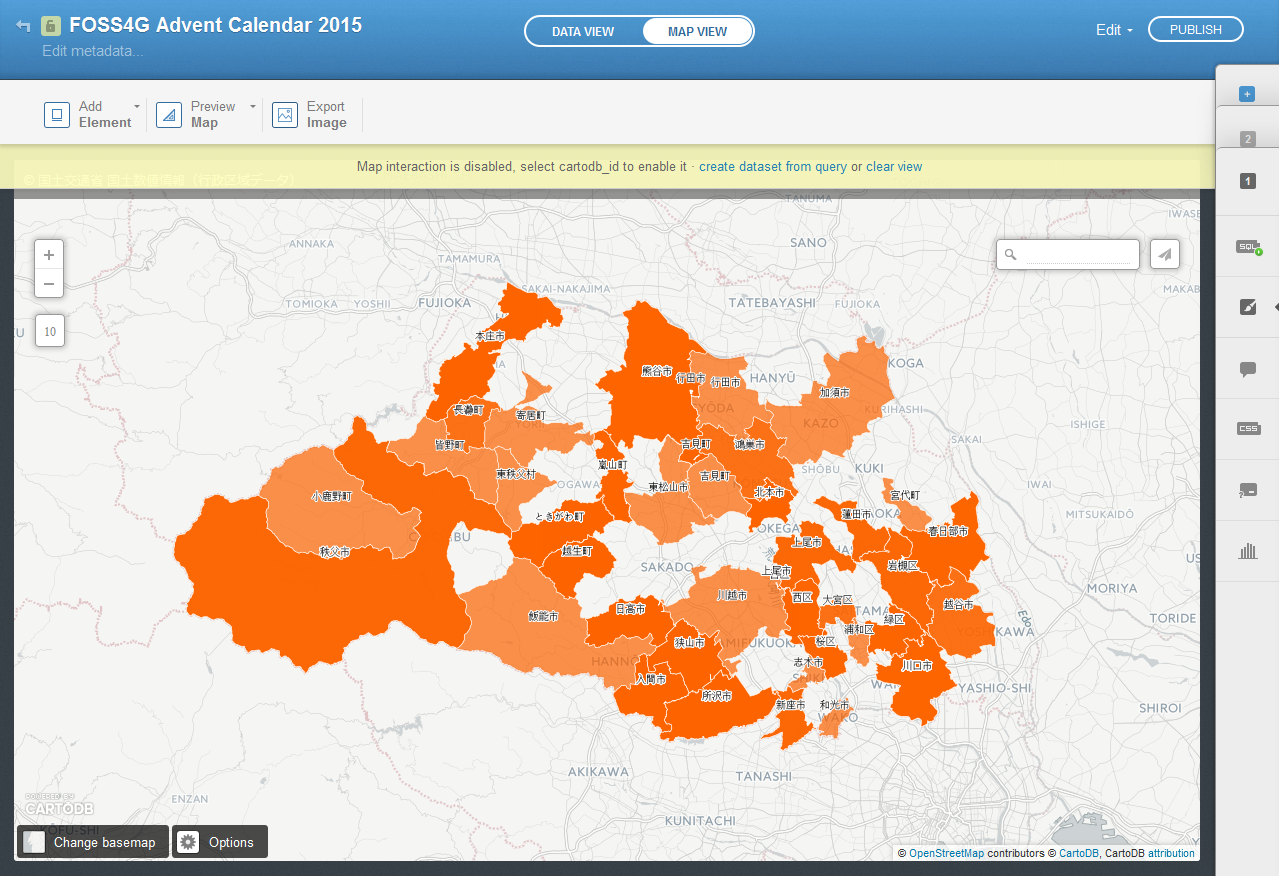Click the CartoDB attribution link
Viewport: 1279px width, 876px height.
(x=1079, y=853)
